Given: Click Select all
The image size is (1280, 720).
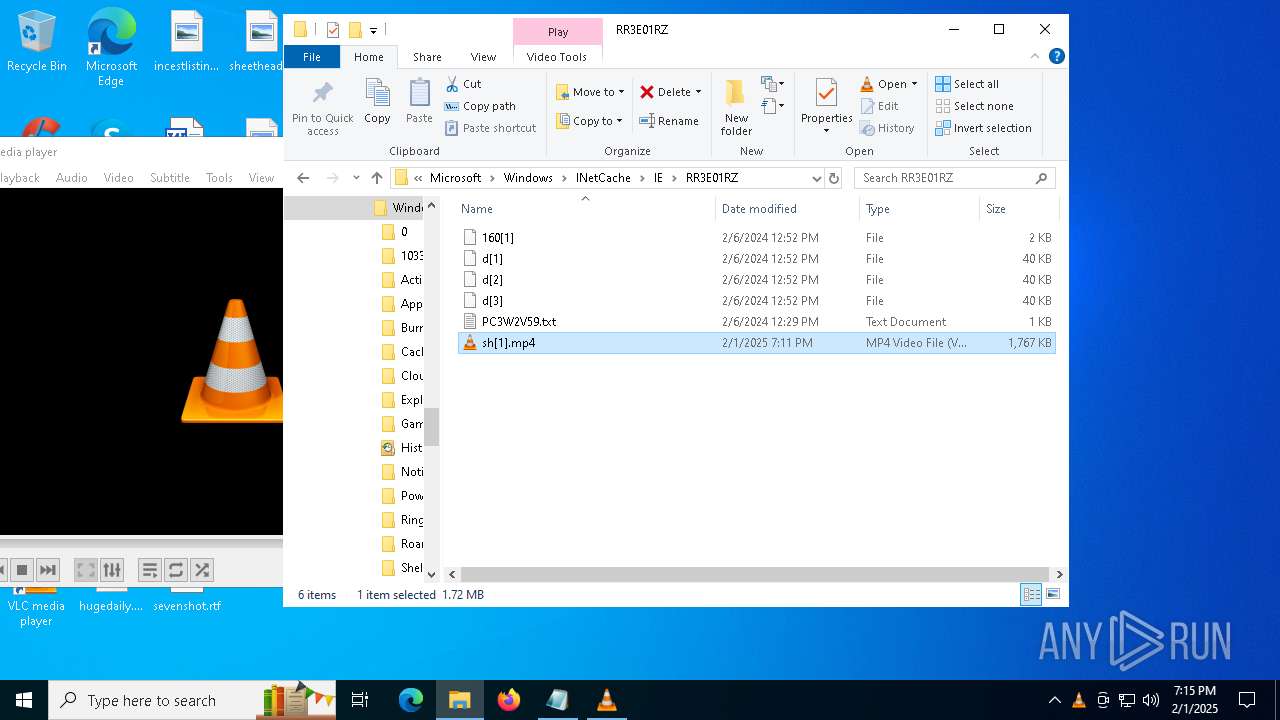Looking at the screenshot, I should point(967,84).
